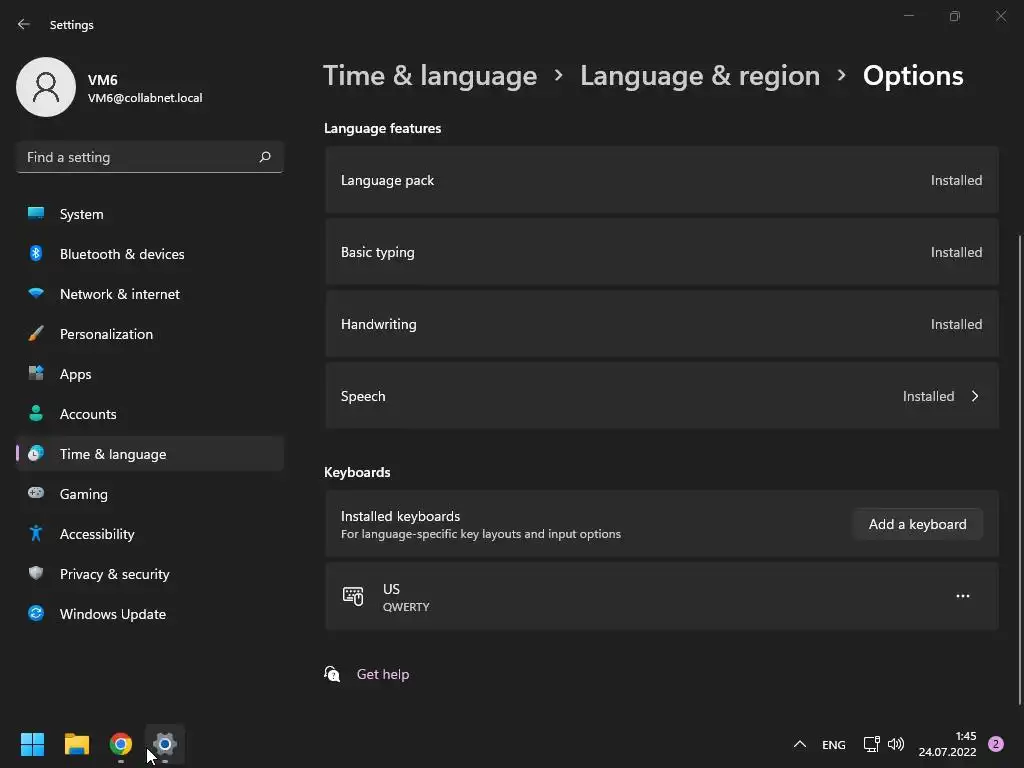Screen dimensions: 1024x768
Task: Open File Explorer from the taskbar
Action: point(76,744)
